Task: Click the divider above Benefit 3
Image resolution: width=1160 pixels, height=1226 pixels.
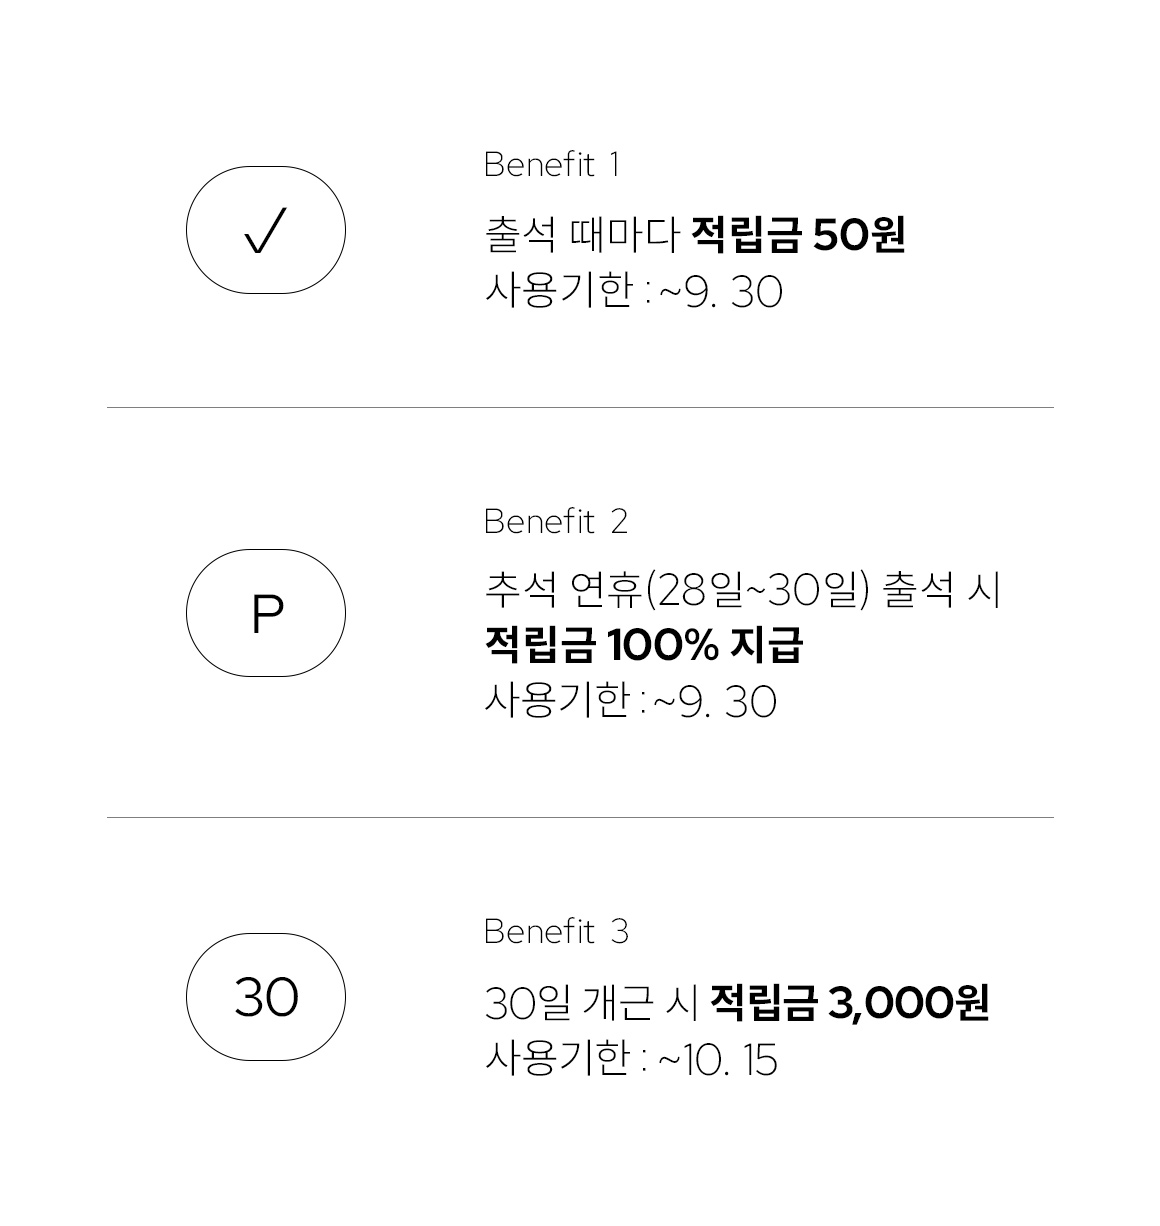Action: 580,817
